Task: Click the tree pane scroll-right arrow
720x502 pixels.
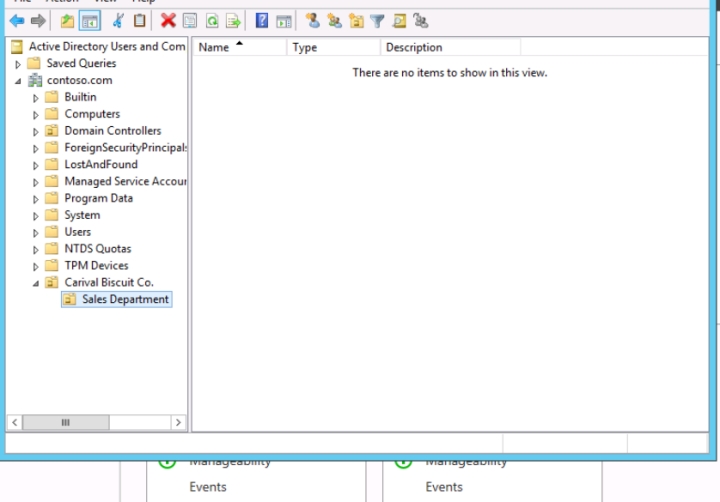Action: point(178,423)
